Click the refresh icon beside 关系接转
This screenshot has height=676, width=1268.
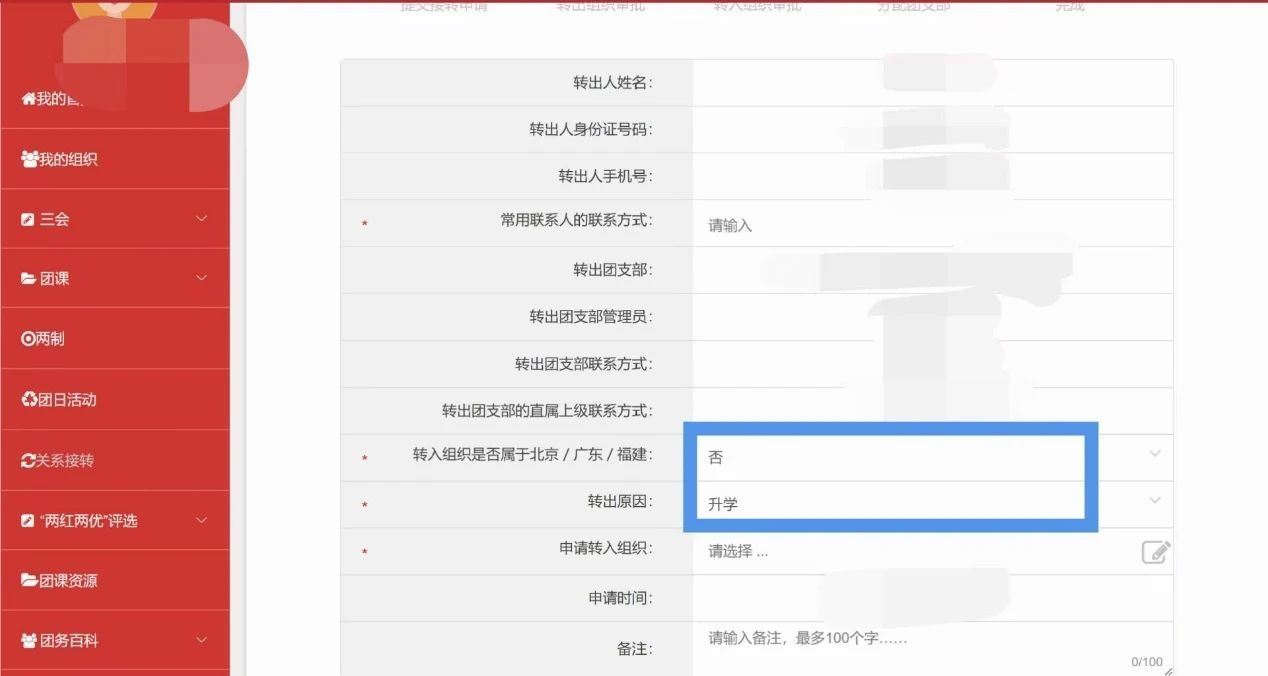point(28,461)
